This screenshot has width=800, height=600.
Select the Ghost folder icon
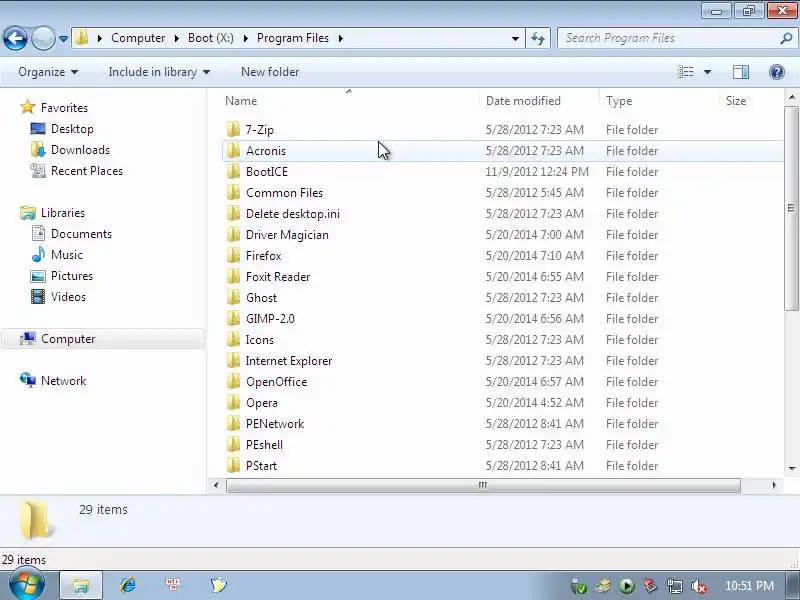tap(233, 297)
